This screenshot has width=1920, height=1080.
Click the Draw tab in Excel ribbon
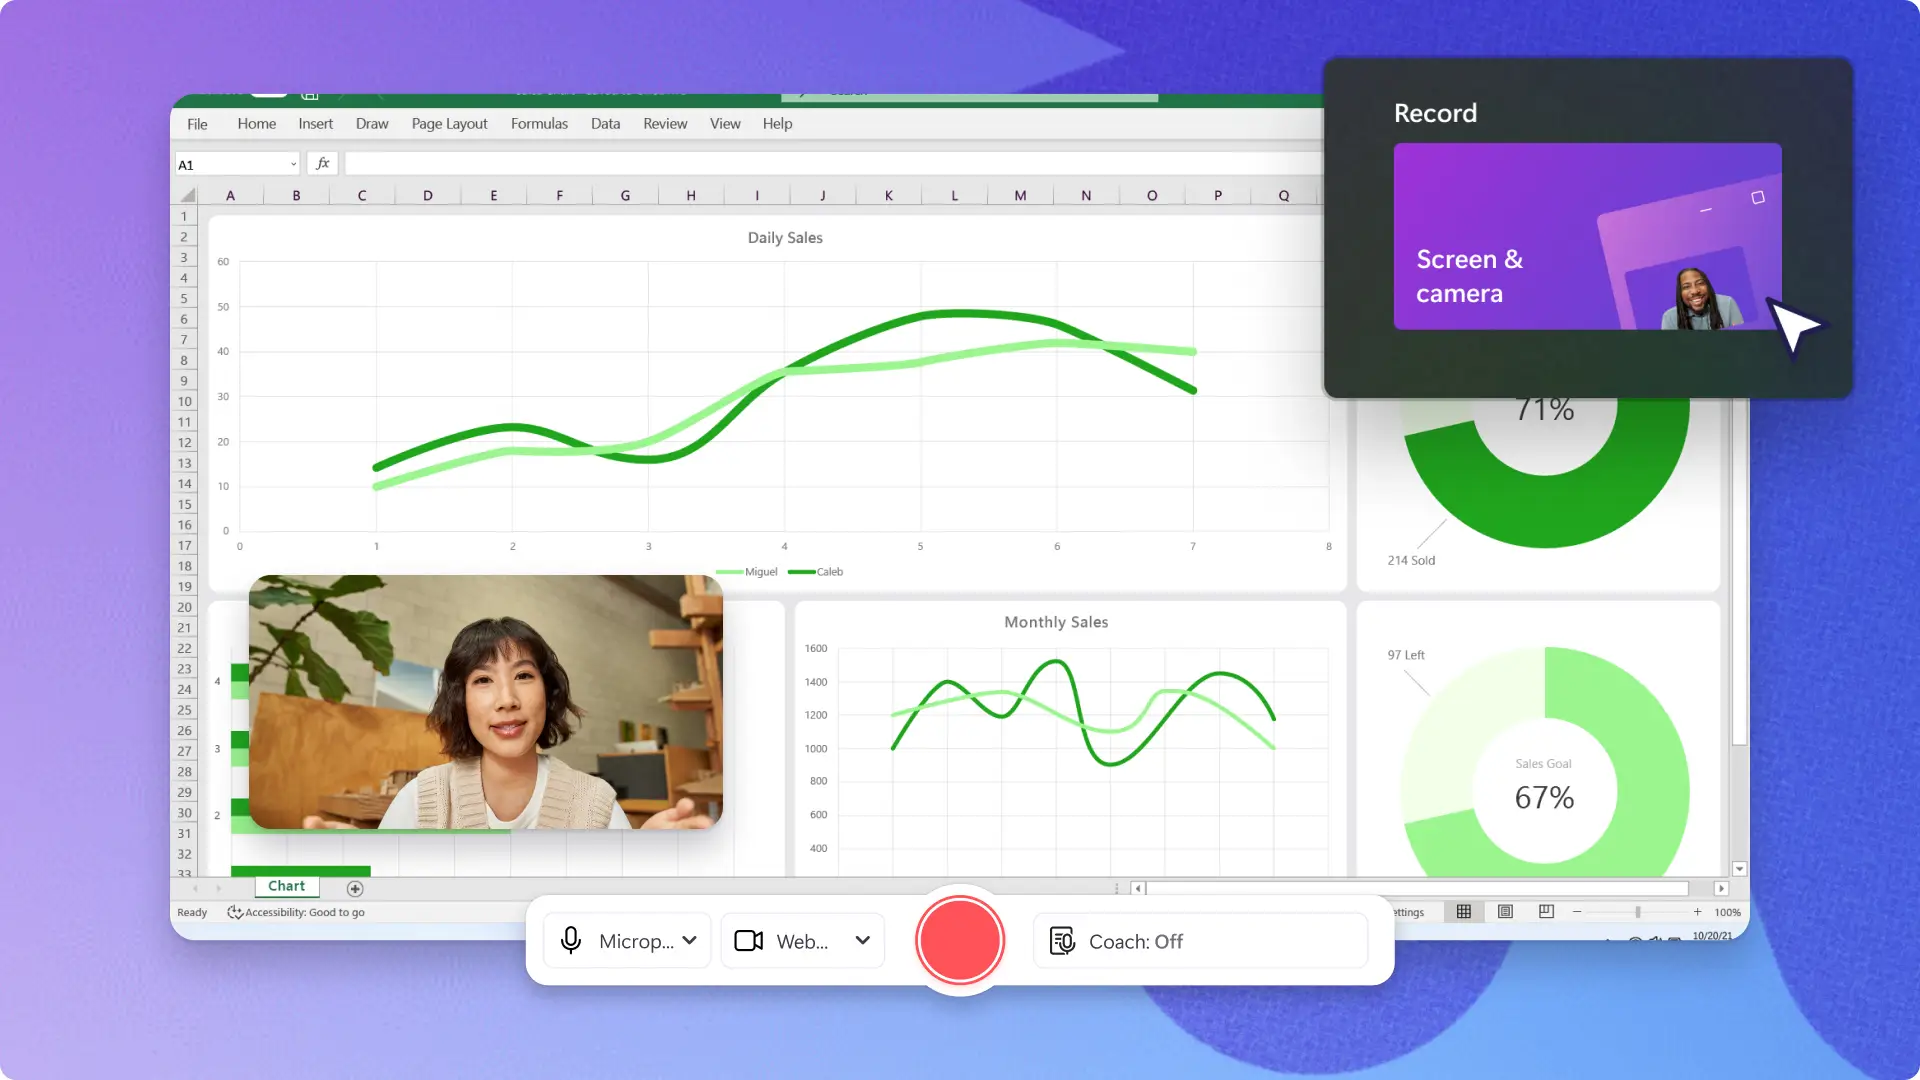pos(371,123)
